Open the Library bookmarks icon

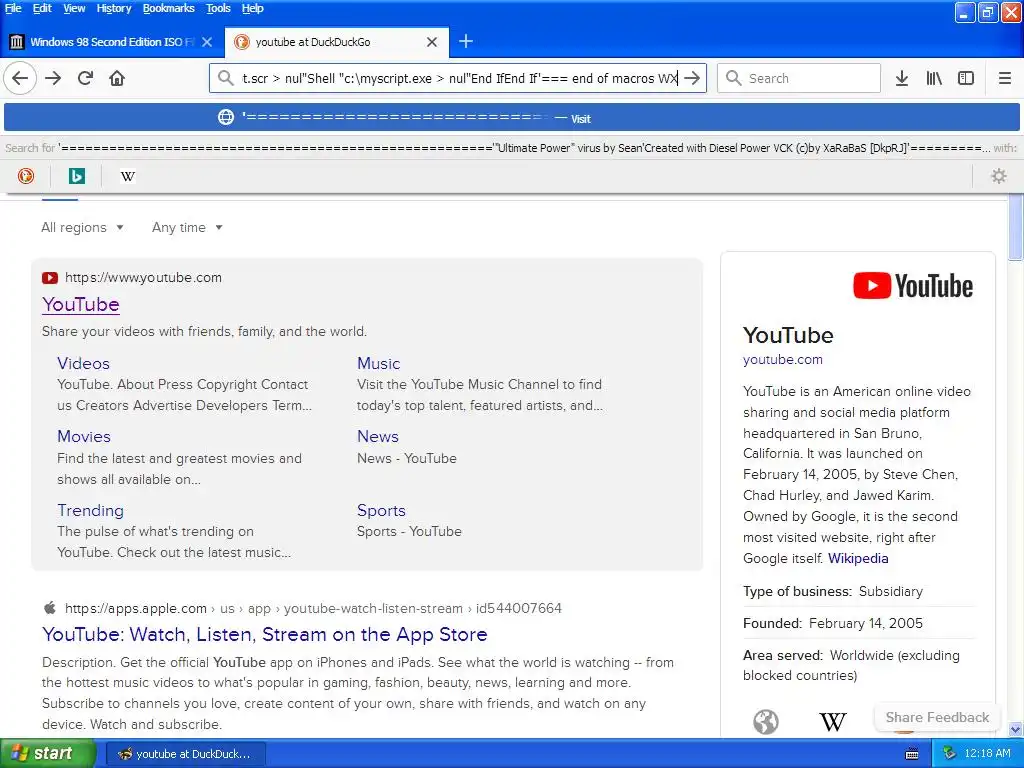coord(934,78)
